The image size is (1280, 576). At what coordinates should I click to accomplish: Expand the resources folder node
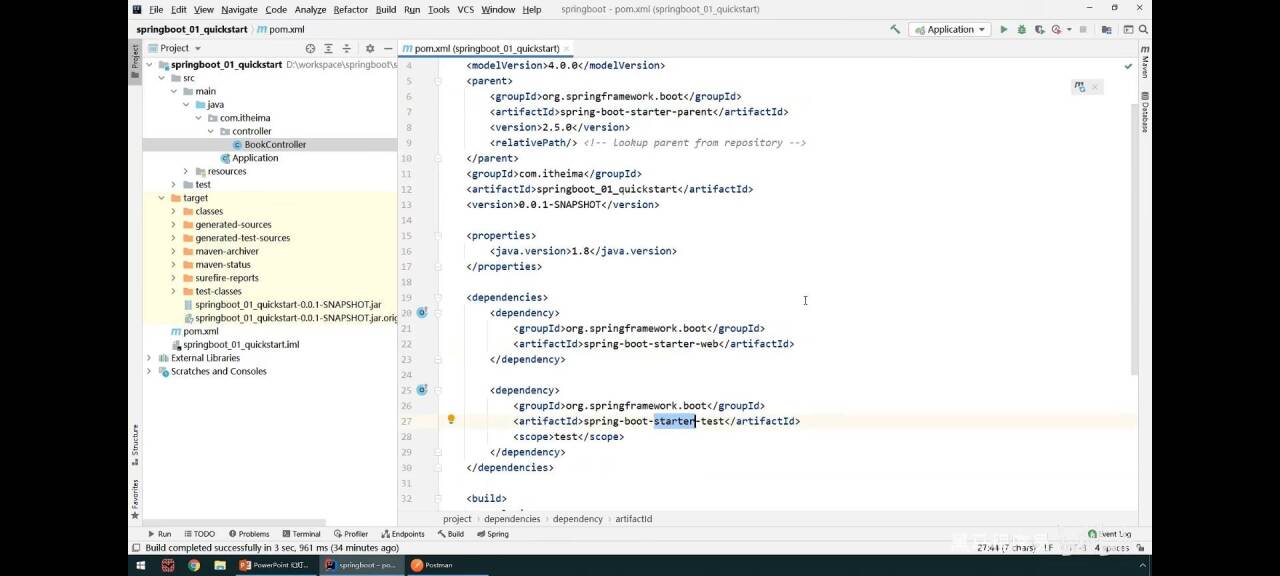186,171
